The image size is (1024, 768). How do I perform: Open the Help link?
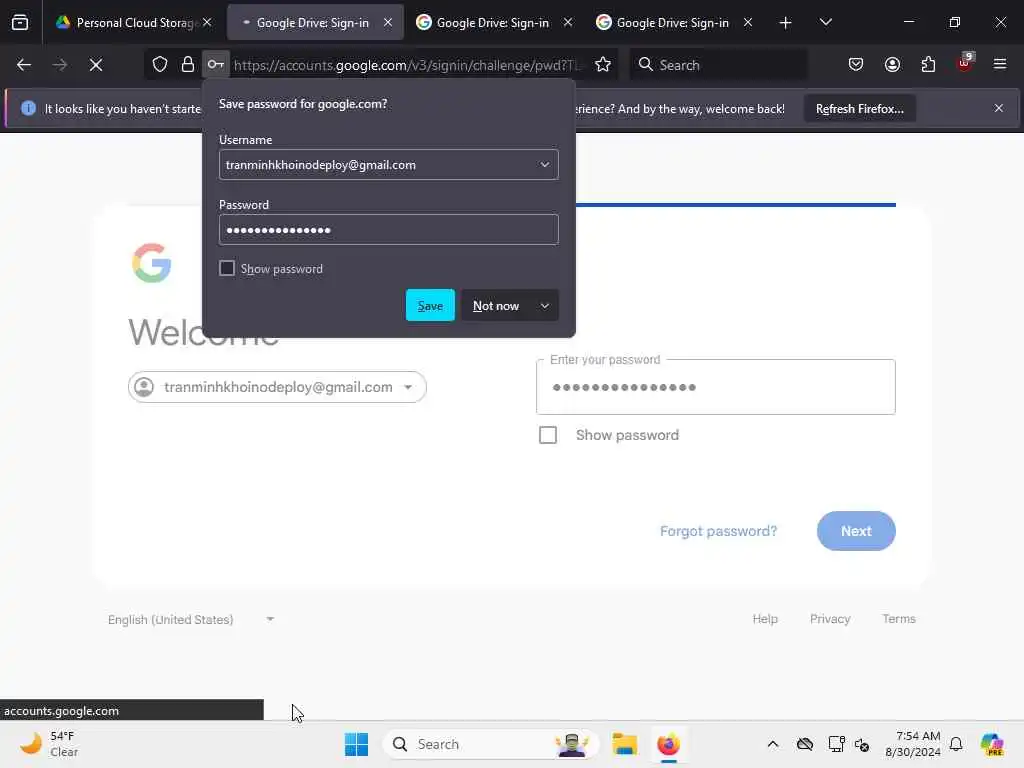click(765, 618)
